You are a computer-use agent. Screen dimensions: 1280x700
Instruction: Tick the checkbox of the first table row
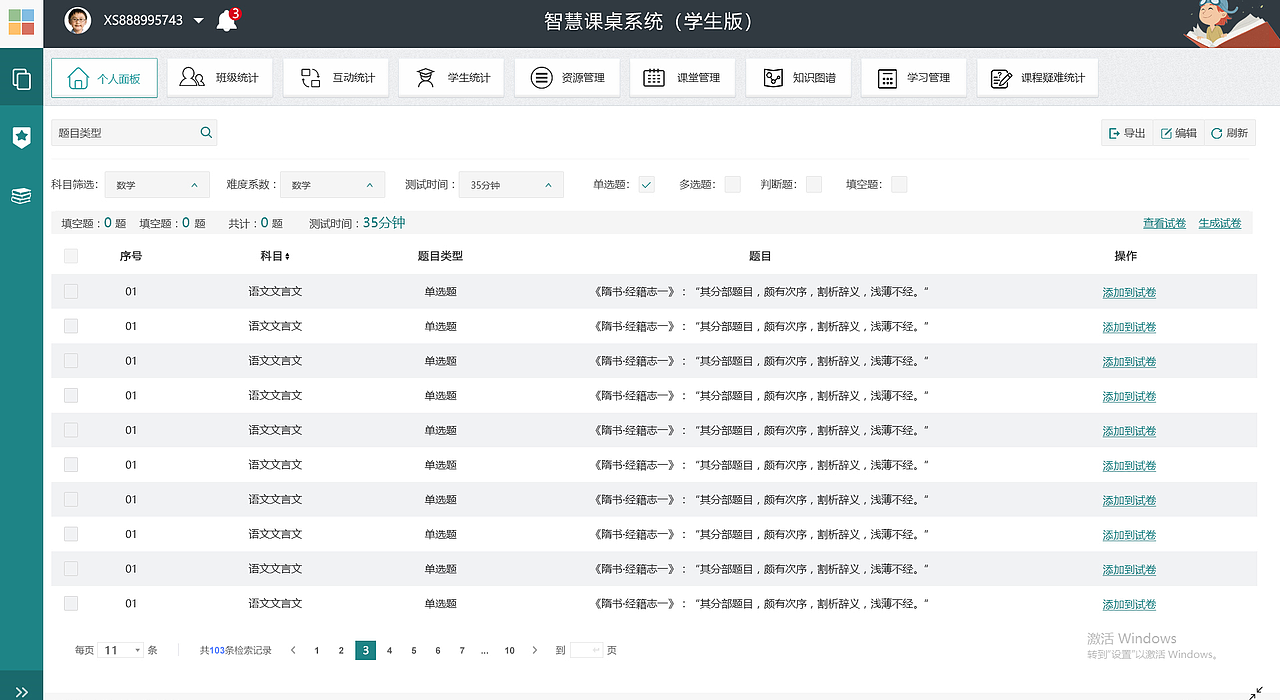(x=71, y=291)
